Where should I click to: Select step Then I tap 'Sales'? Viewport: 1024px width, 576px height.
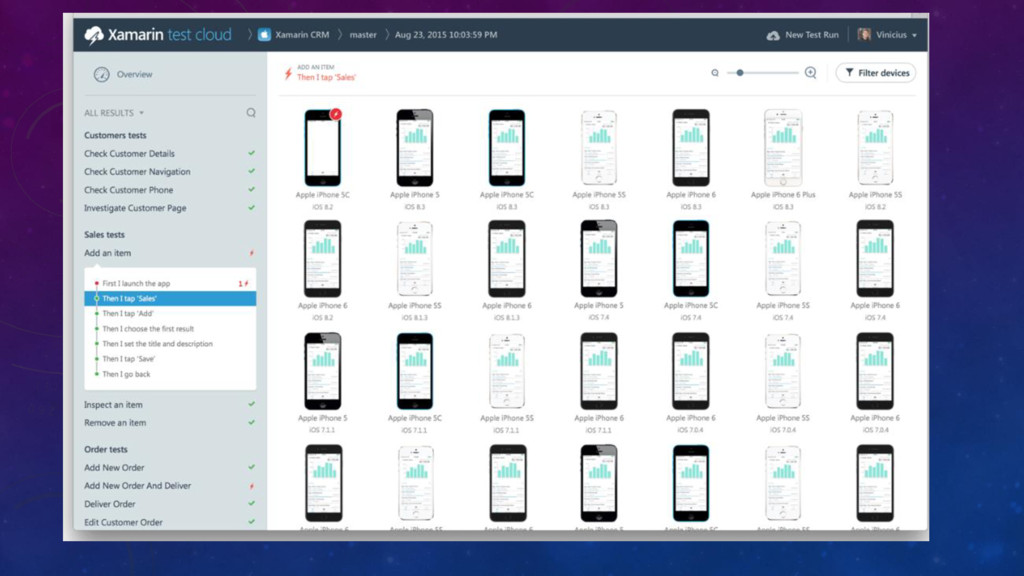point(170,298)
